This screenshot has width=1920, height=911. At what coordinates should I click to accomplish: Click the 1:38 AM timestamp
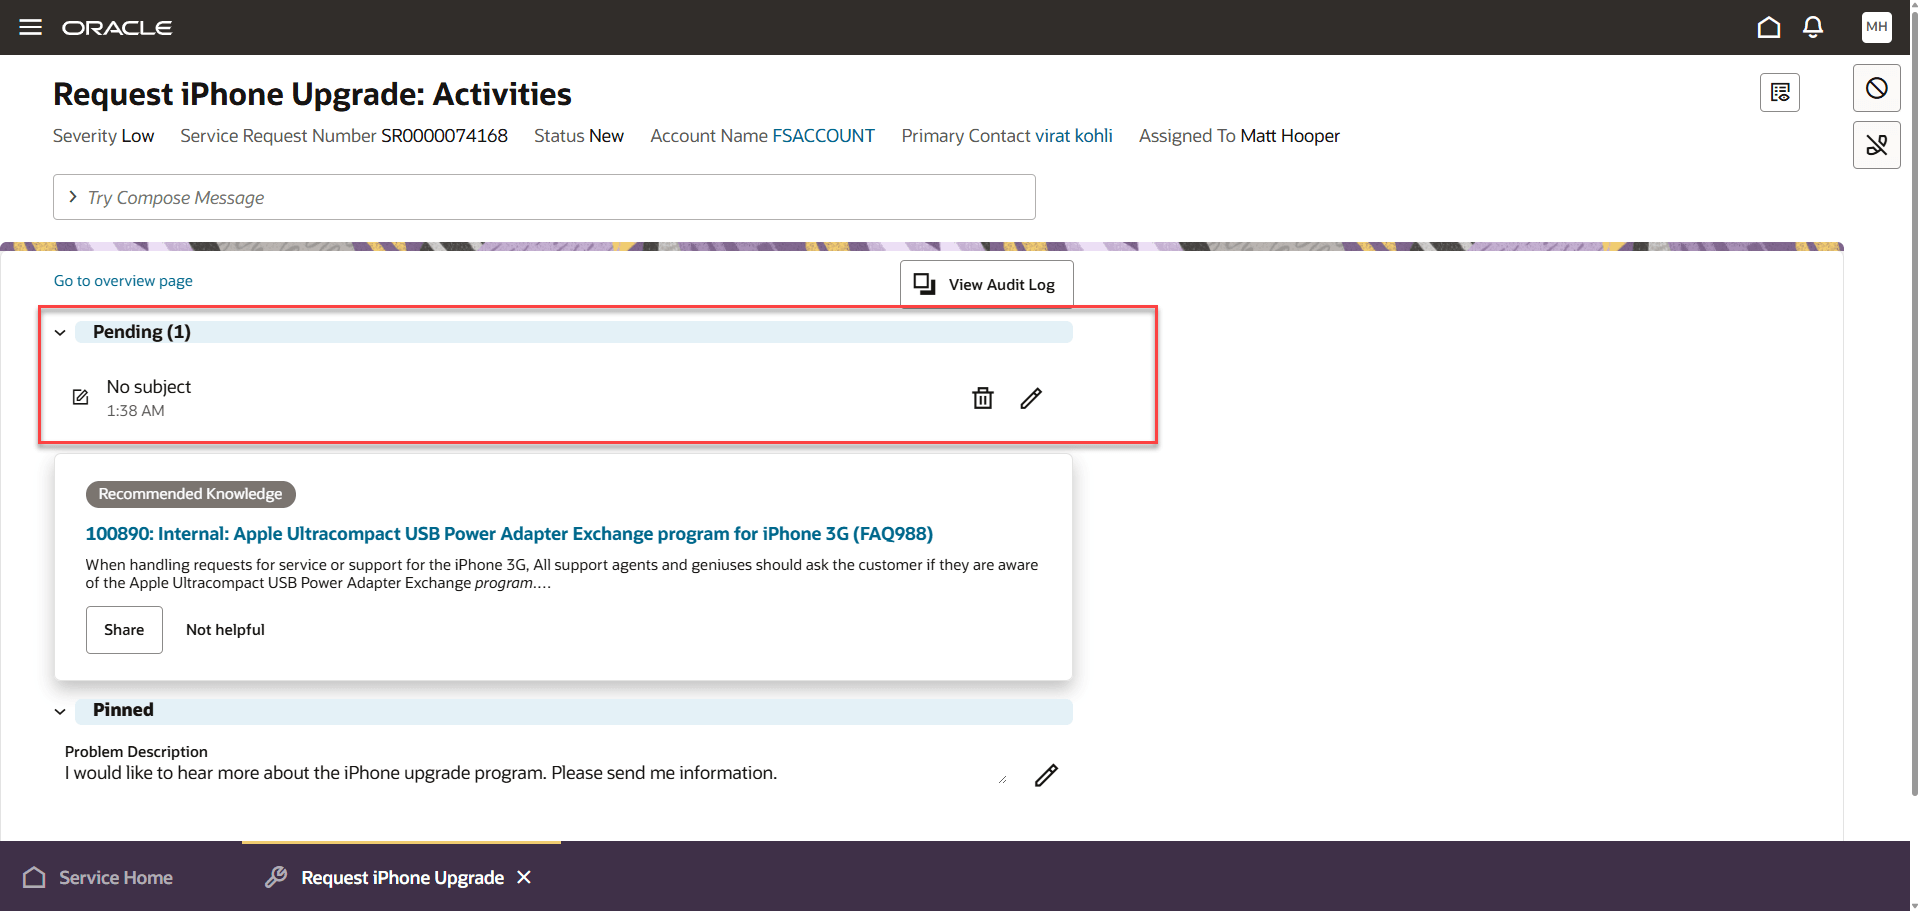coord(136,411)
